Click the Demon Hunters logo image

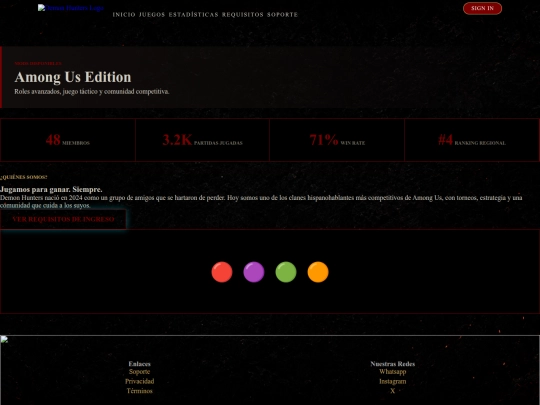(71, 8)
